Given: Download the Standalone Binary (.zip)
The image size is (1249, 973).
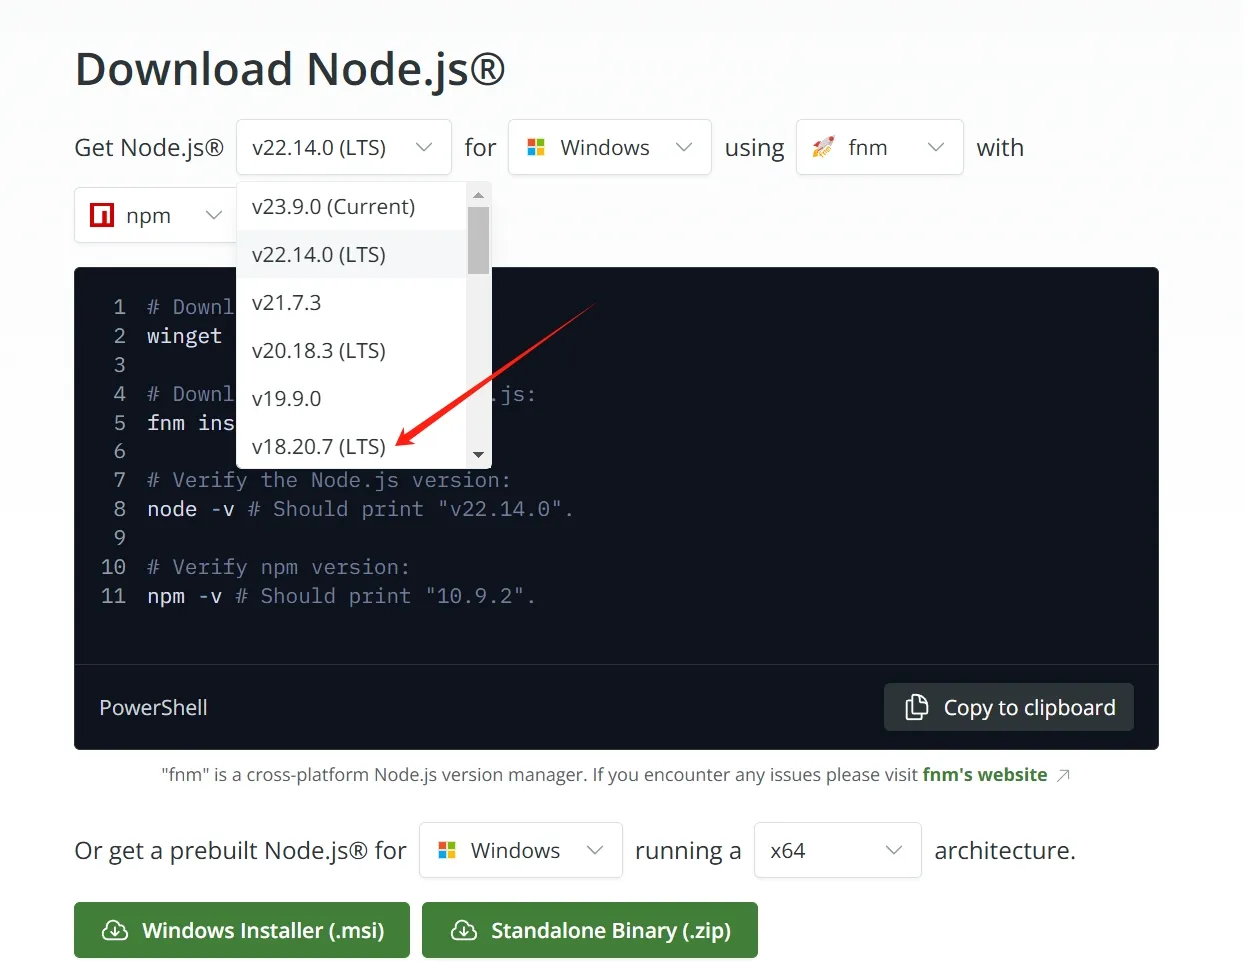Looking at the screenshot, I should (590, 930).
